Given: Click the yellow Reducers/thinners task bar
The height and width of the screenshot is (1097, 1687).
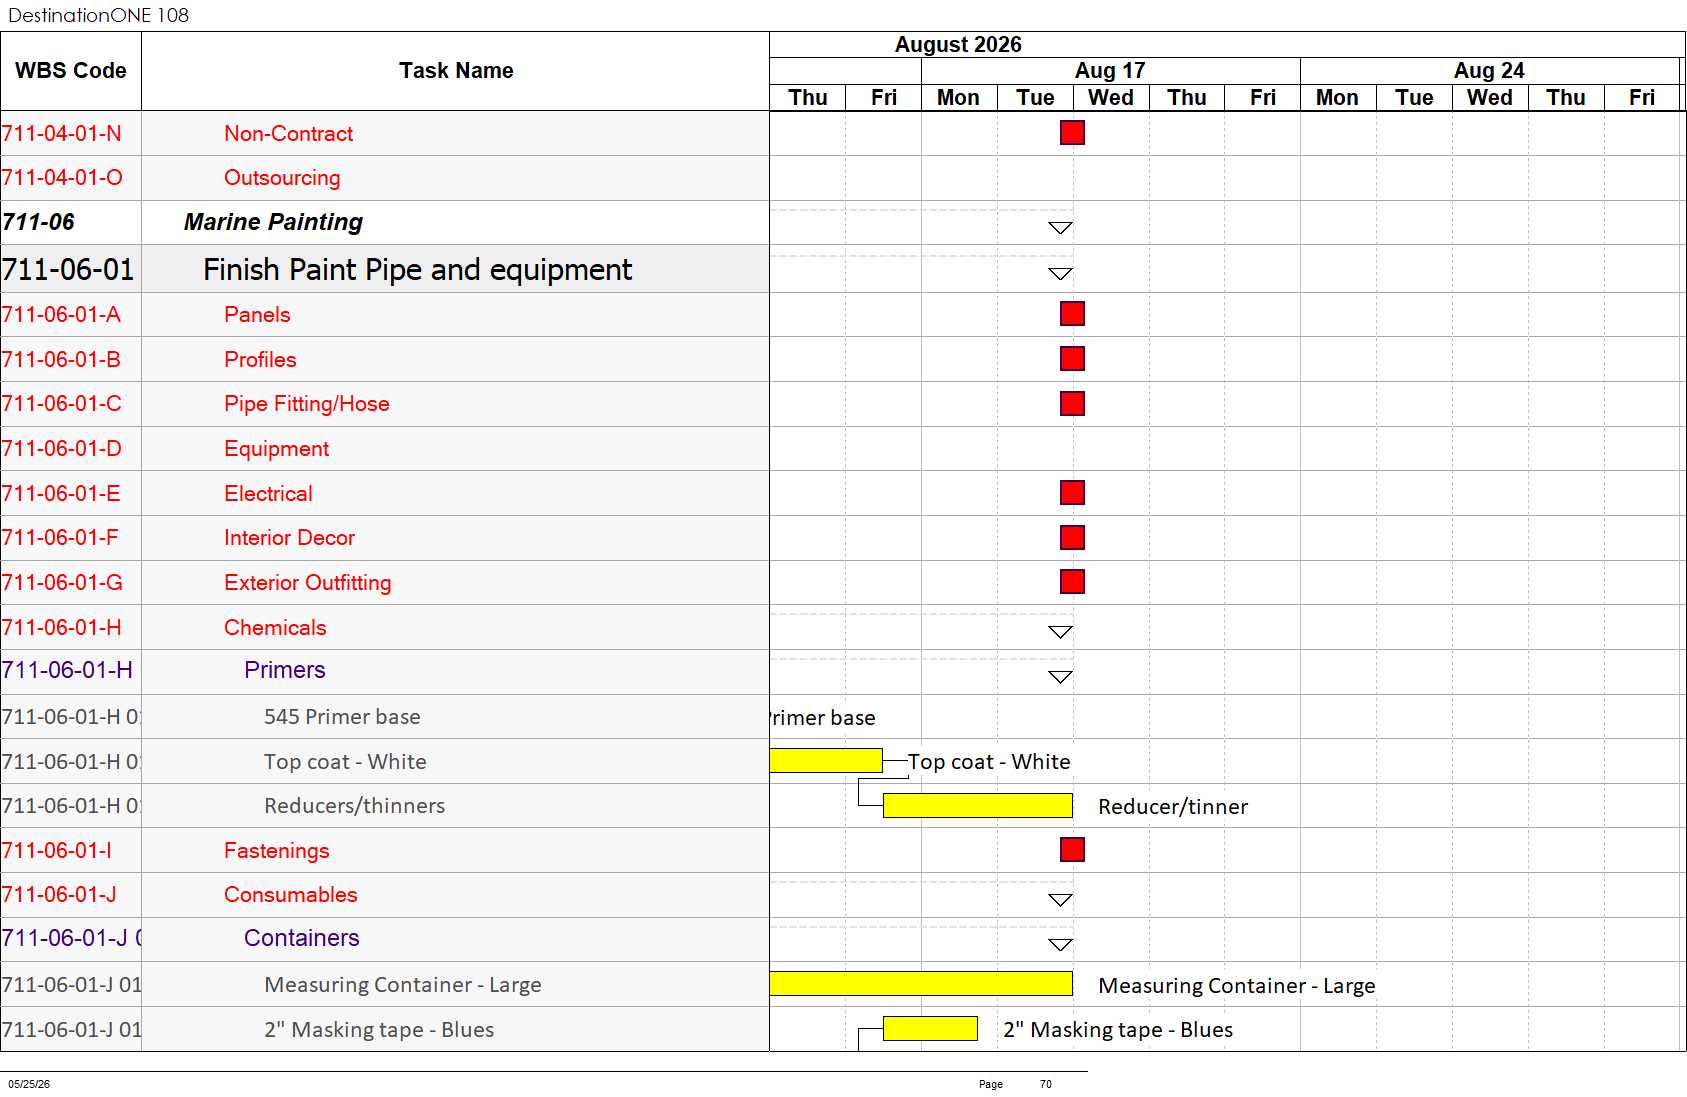Looking at the screenshot, I should [978, 806].
